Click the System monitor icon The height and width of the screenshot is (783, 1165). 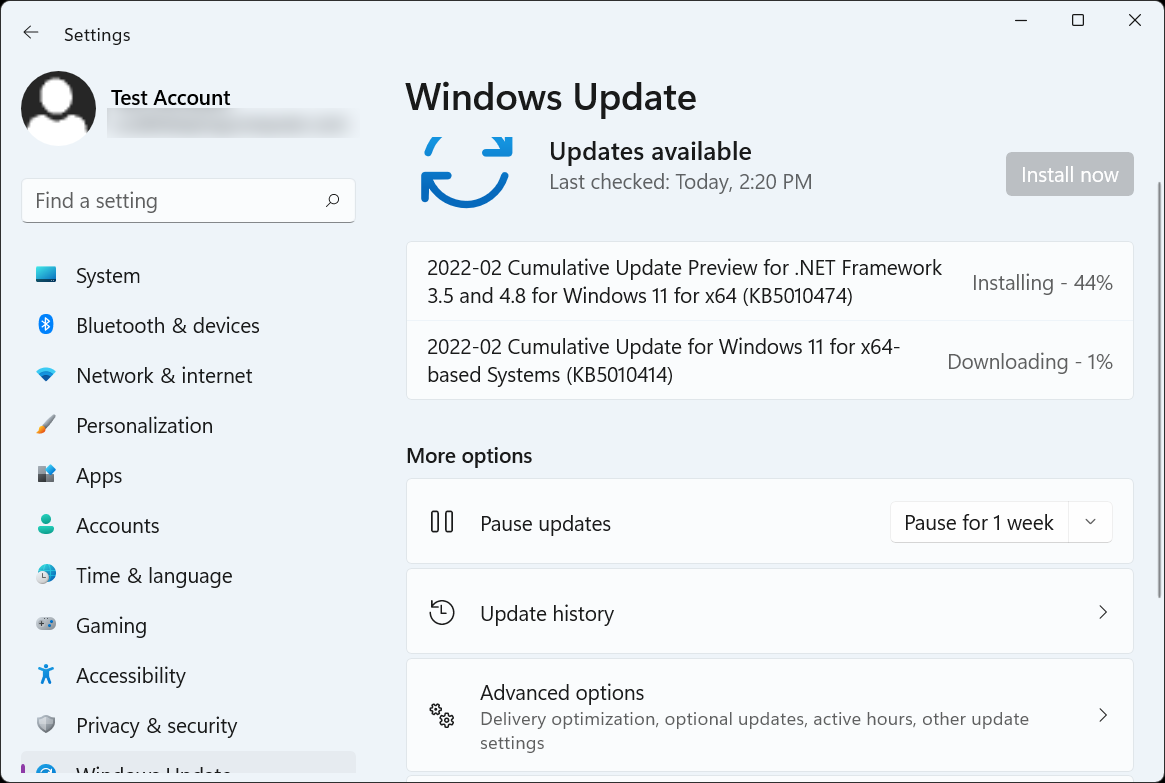pos(46,275)
